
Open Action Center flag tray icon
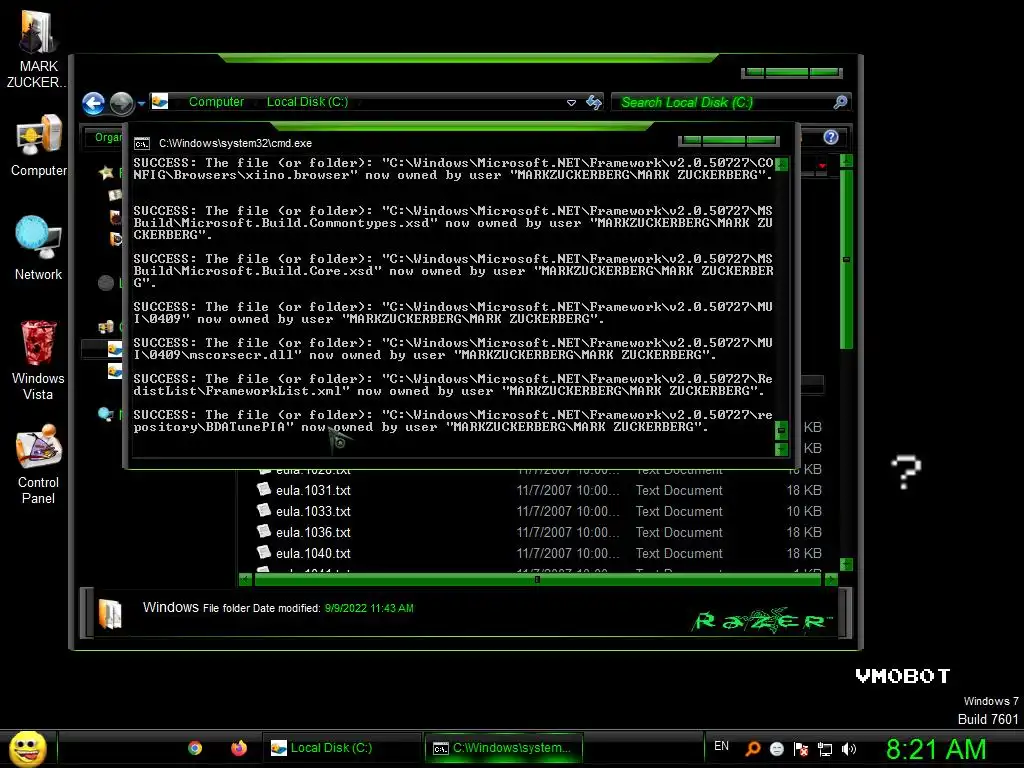click(x=801, y=749)
